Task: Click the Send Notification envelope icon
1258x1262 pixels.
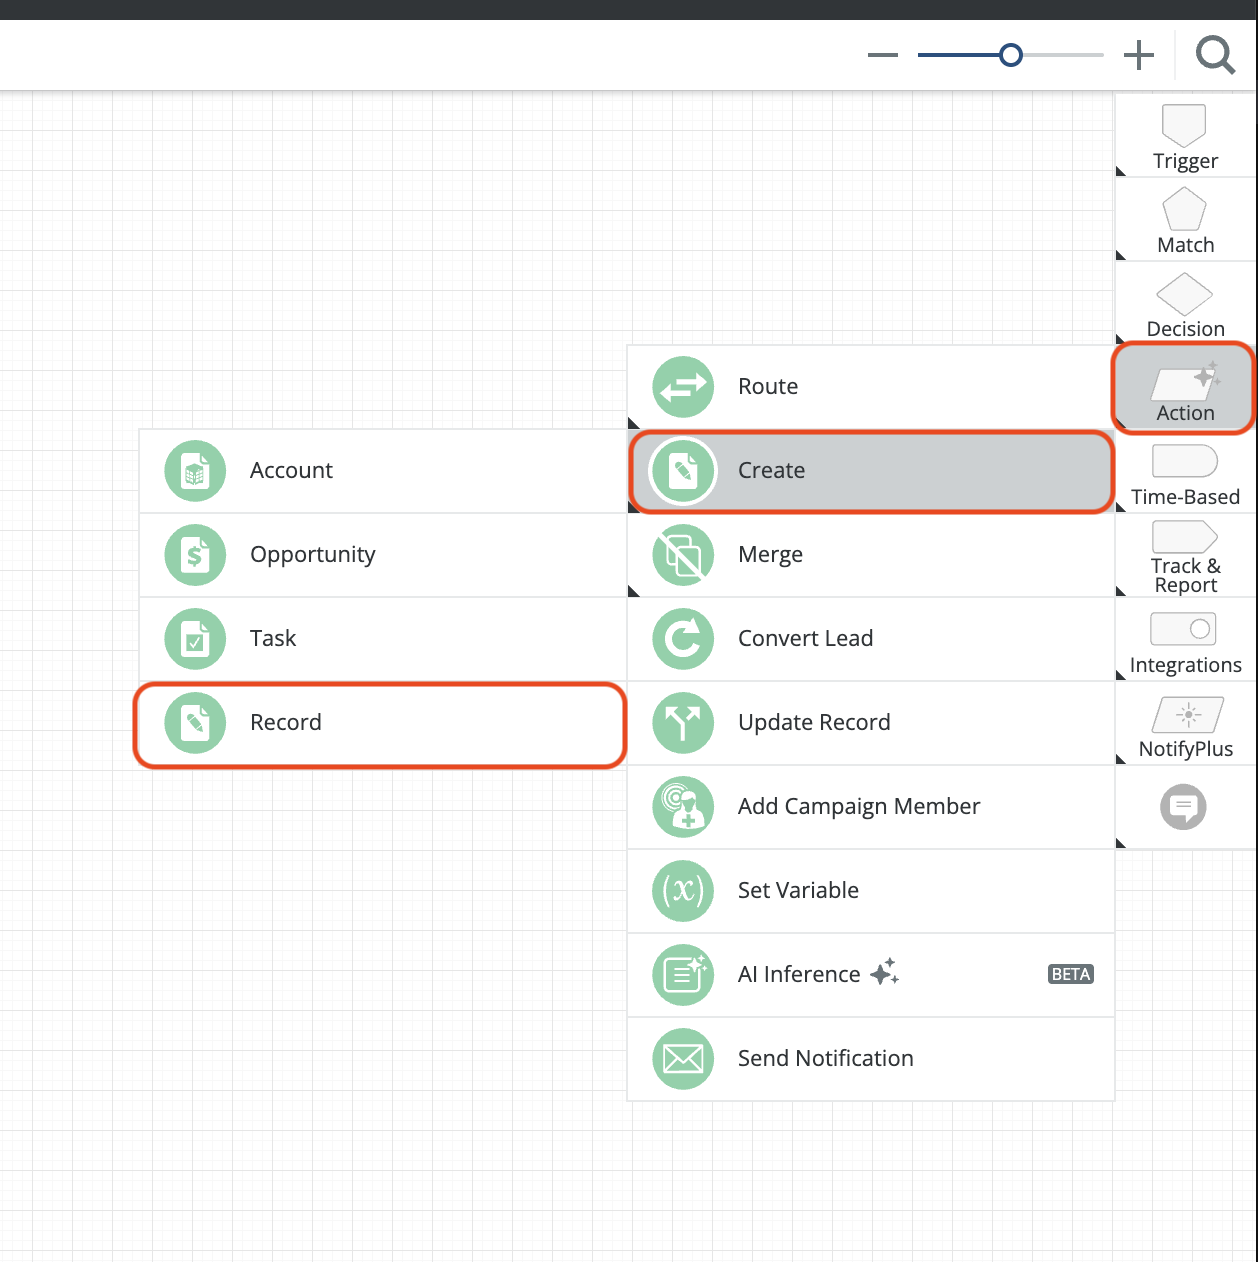Action: pos(683,1058)
